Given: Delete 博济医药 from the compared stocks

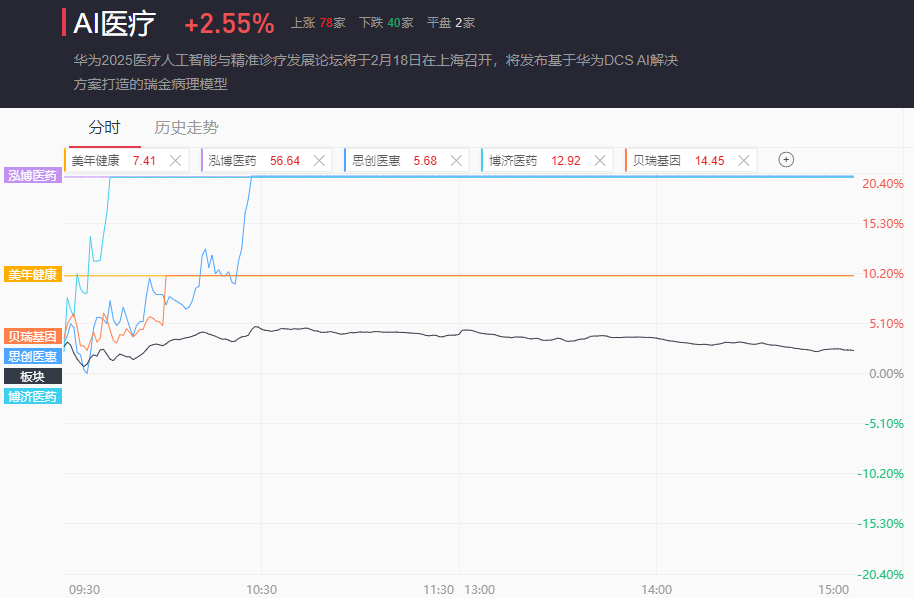Looking at the screenshot, I should [599, 160].
